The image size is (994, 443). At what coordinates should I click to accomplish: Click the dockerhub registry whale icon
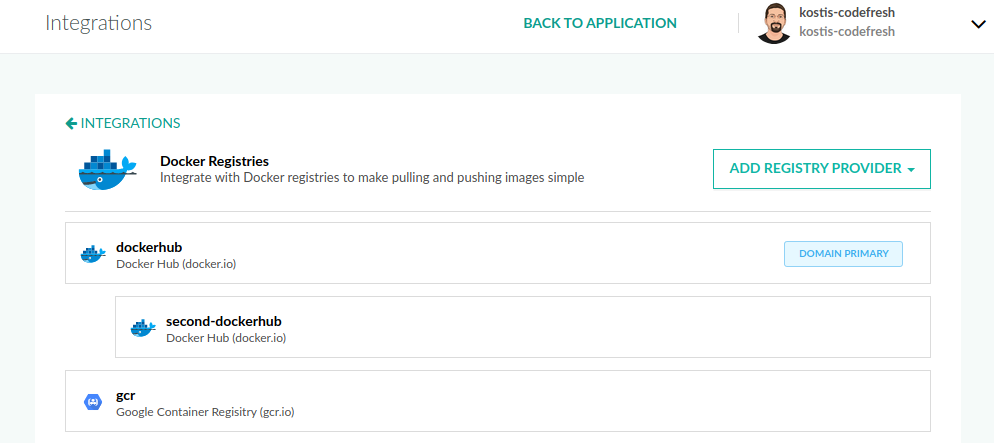coord(93,254)
